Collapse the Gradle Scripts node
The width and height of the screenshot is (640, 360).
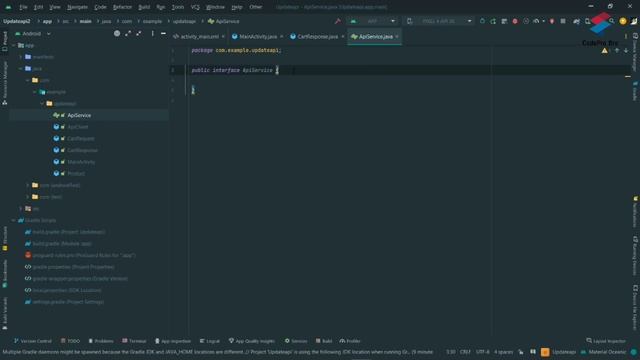[x=14, y=220]
